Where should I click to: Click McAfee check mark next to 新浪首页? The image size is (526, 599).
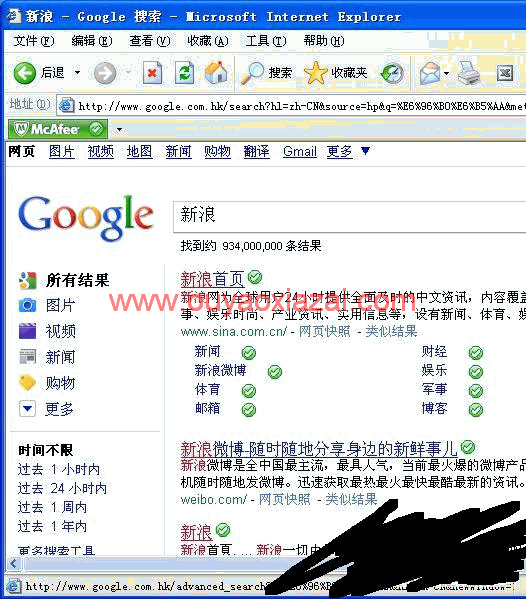(255, 277)
